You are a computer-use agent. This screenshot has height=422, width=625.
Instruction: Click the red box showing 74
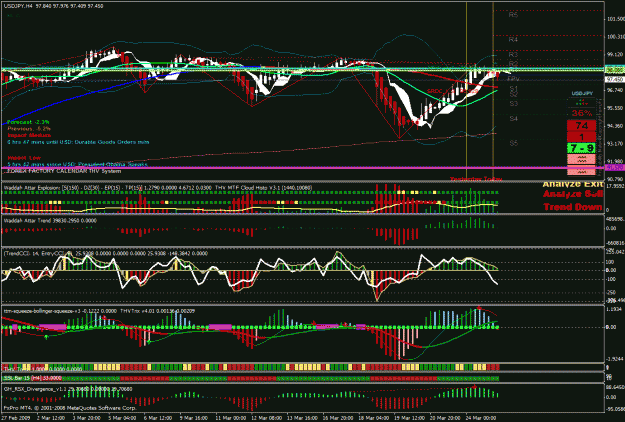point(582,126)
